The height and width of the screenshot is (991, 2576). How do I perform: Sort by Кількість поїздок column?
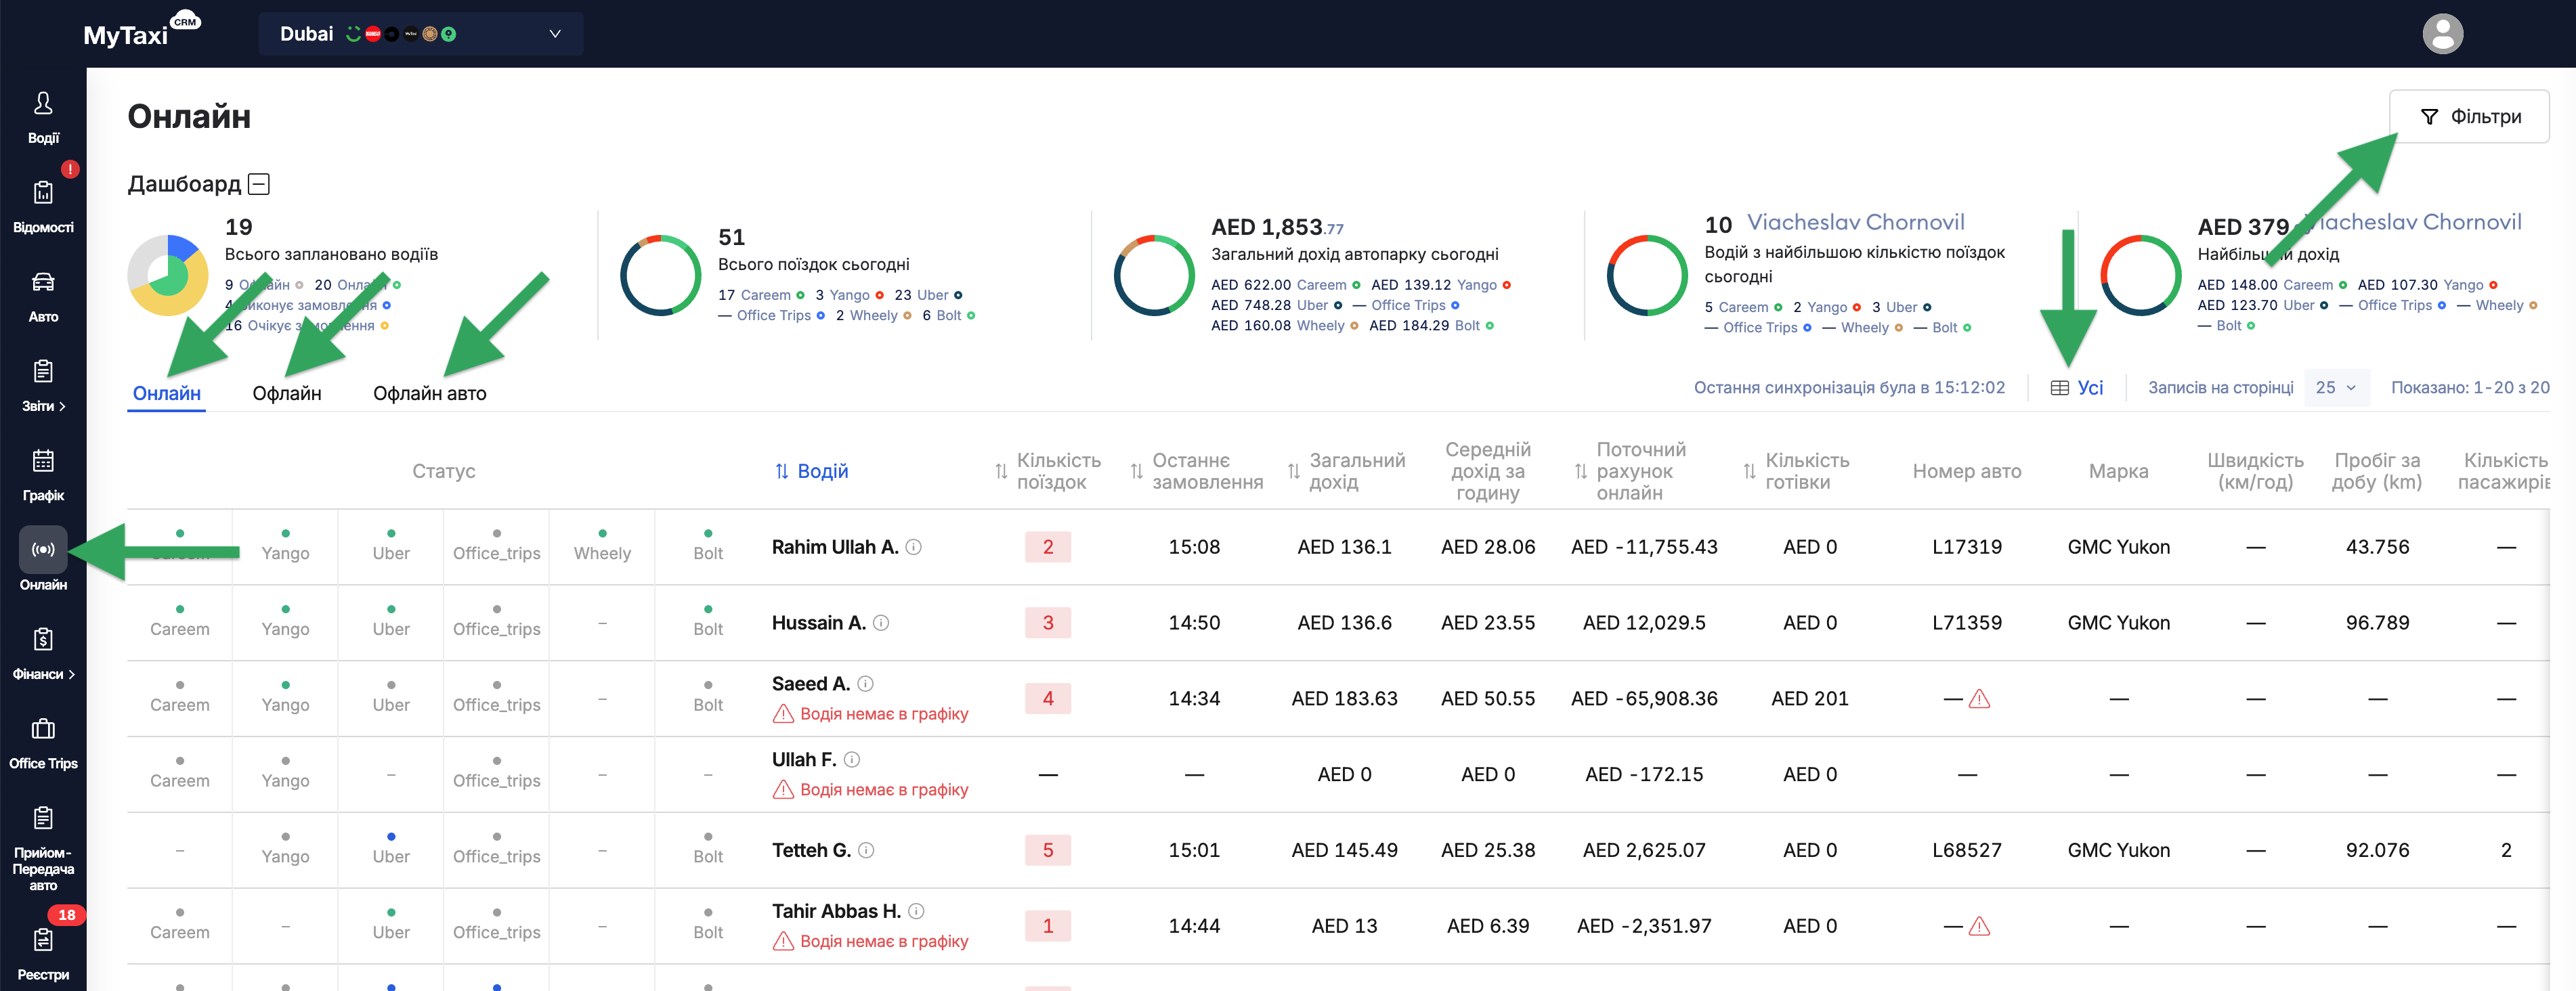pos(1048,471)
